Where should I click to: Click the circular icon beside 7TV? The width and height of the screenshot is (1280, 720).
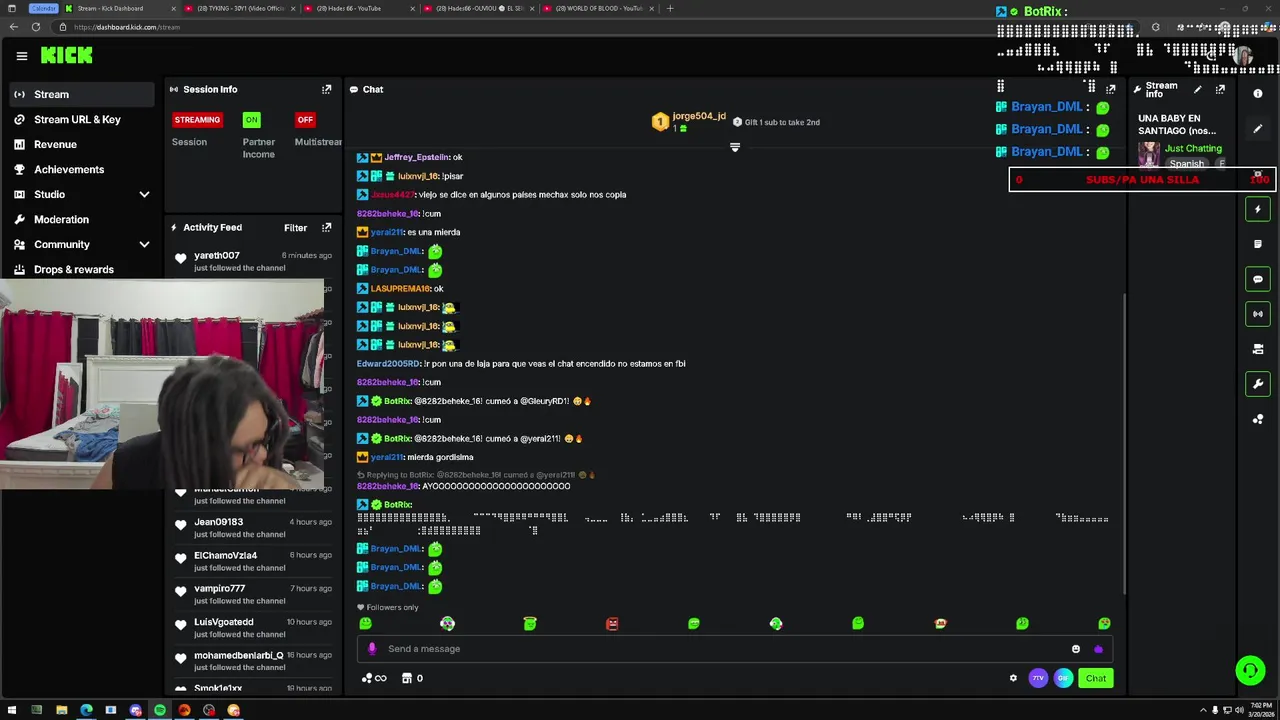(1063, 678)
